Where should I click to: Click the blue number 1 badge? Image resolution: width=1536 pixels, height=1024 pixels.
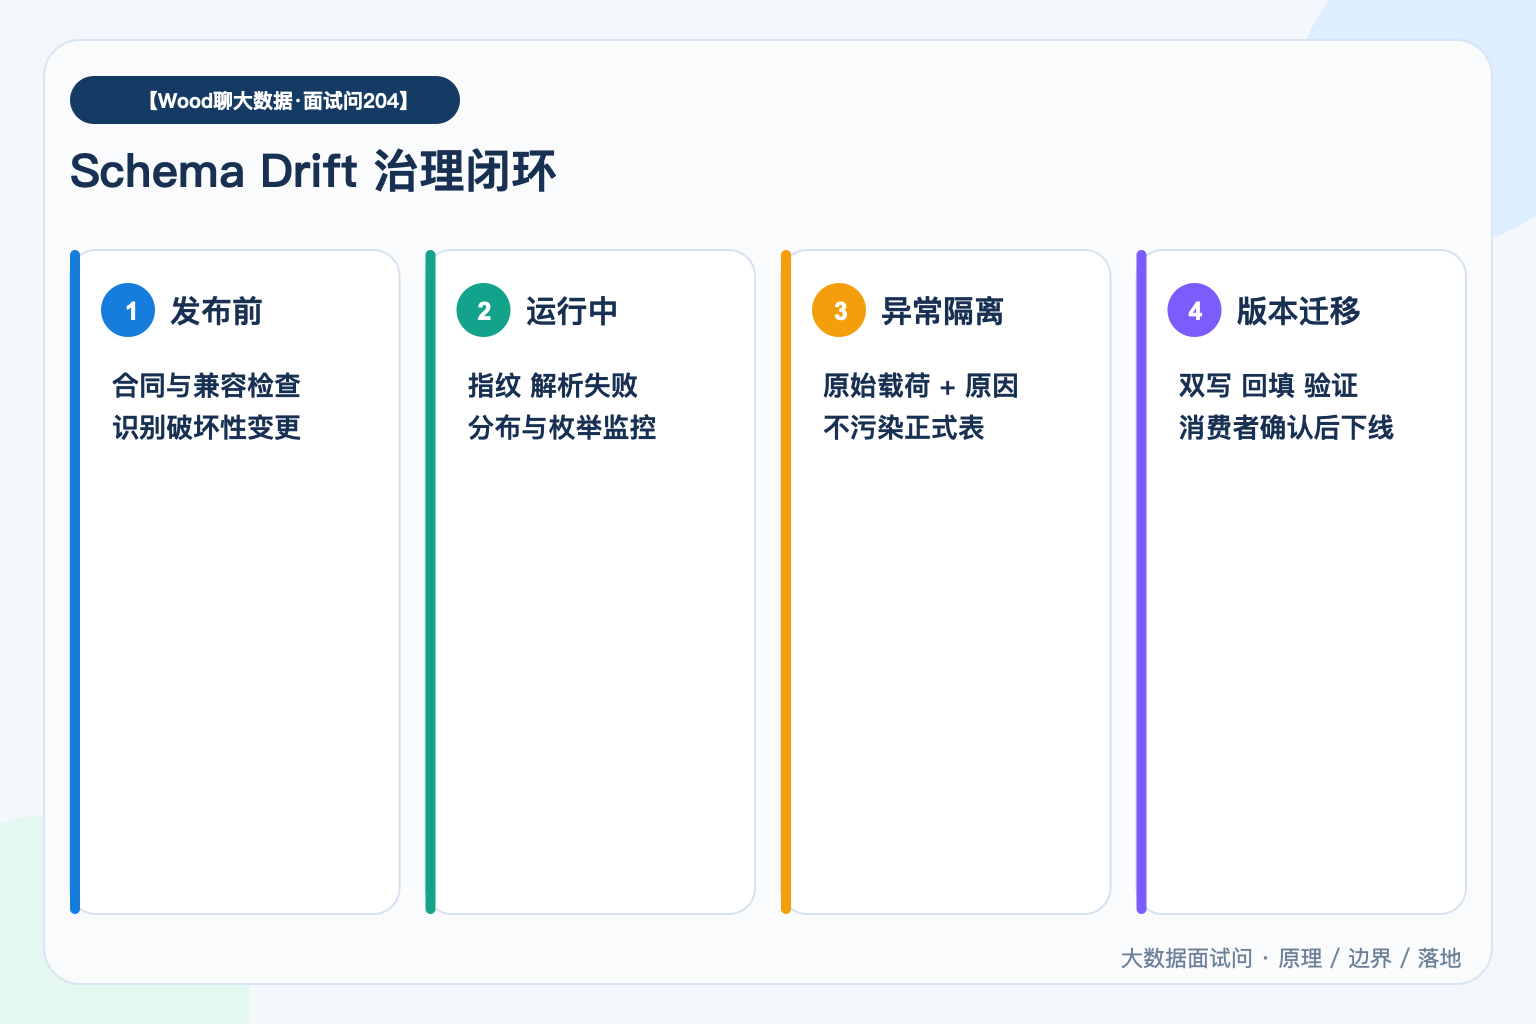tap(128, 310)
